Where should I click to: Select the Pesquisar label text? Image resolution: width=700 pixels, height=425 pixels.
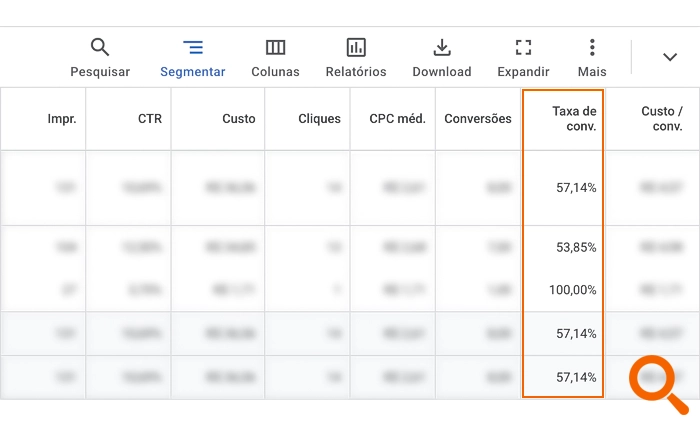click(100, 72)
